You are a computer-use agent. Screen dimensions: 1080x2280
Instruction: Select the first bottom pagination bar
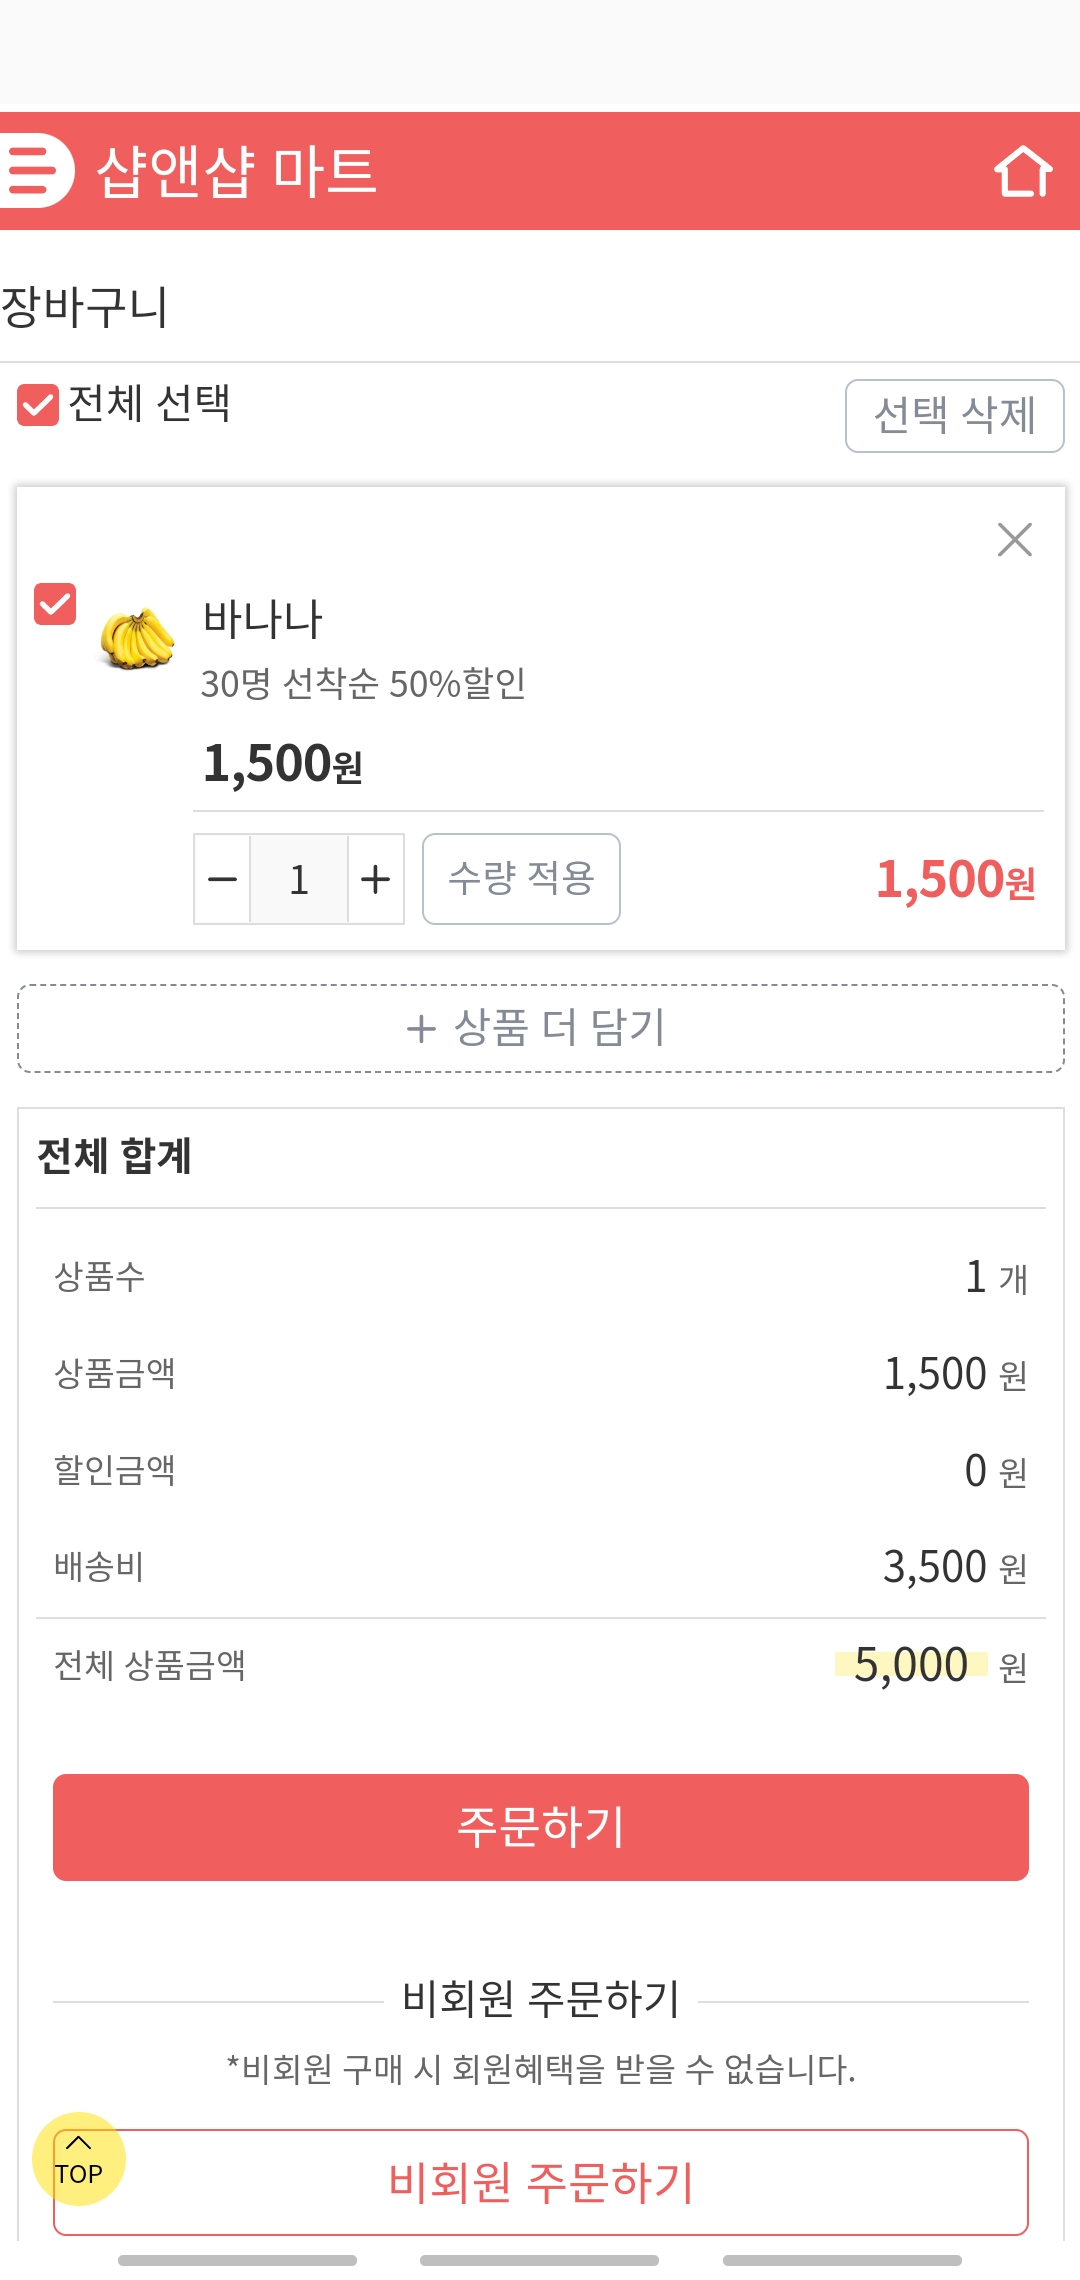237,2260
